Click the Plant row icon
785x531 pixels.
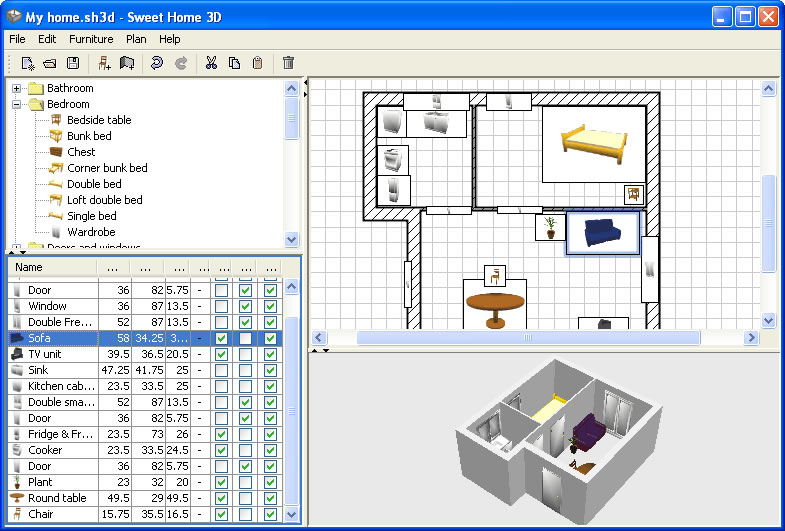[x=17, y=482]
